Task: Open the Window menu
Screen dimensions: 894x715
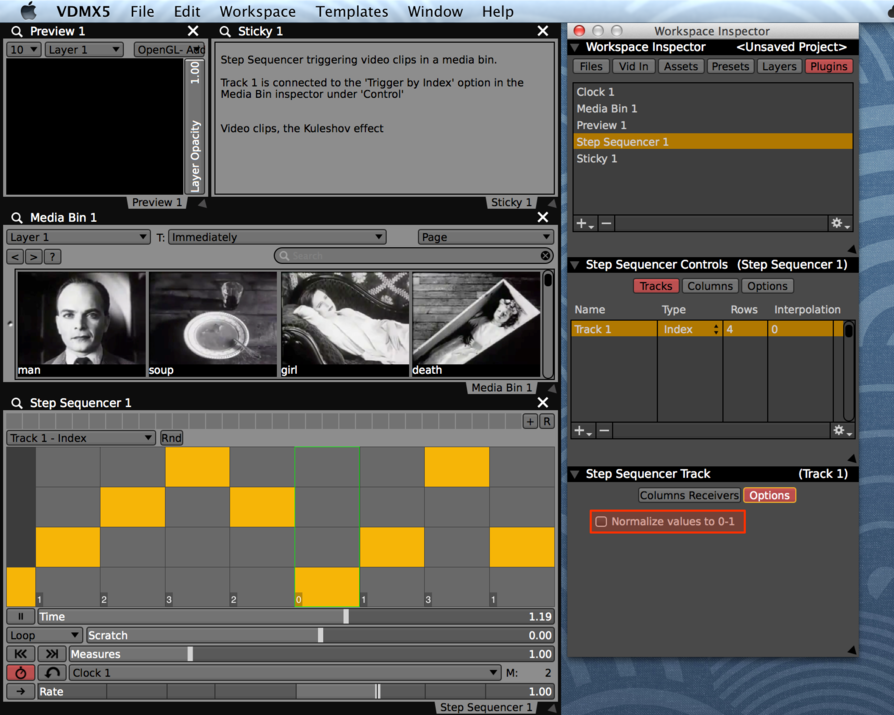Action: tap(435, 11)
